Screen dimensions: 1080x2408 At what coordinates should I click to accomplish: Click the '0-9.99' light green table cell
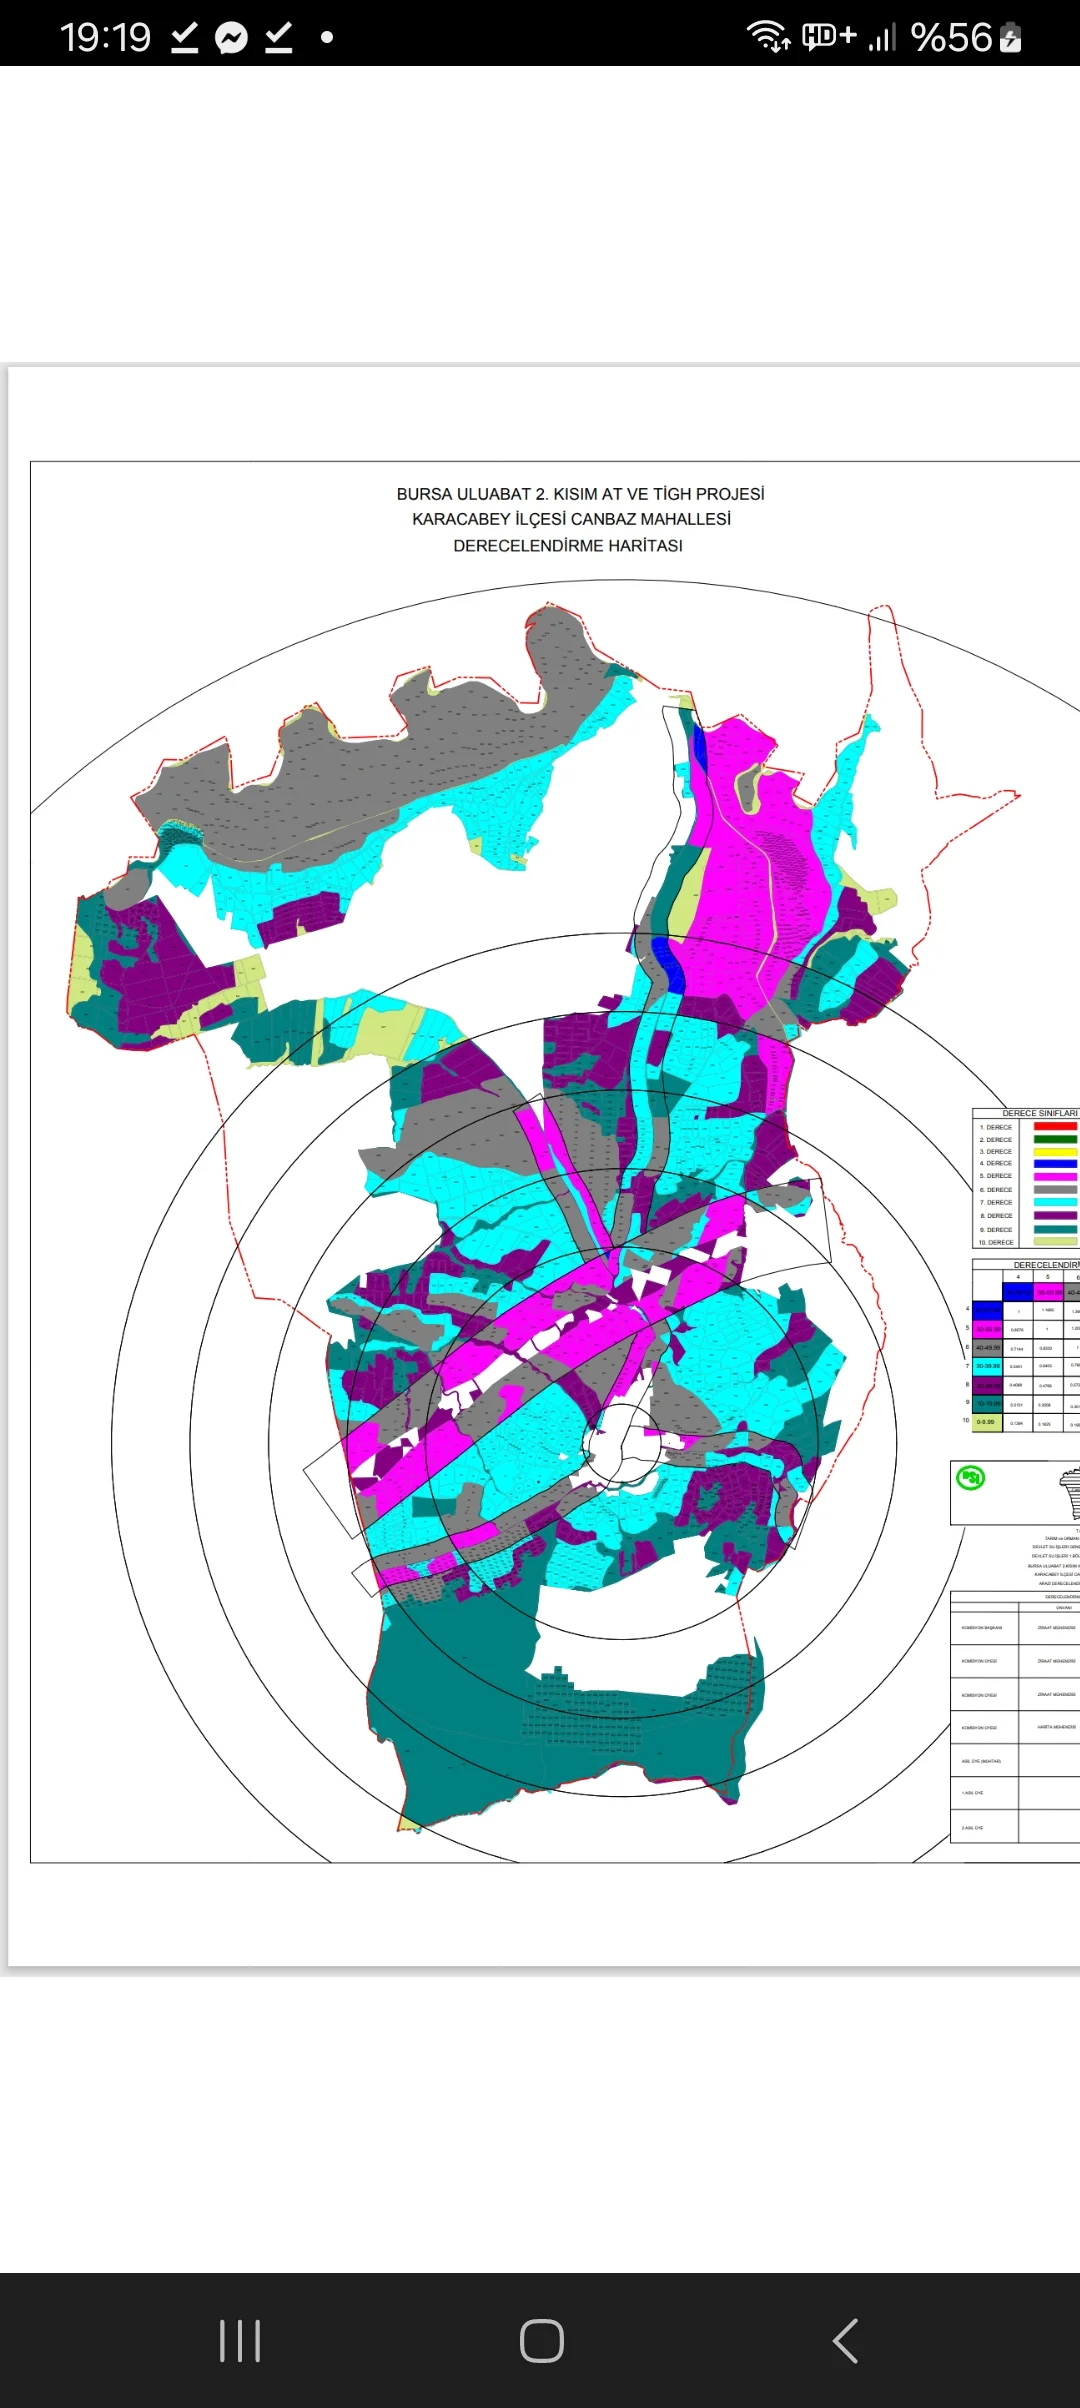point(987,1422)
